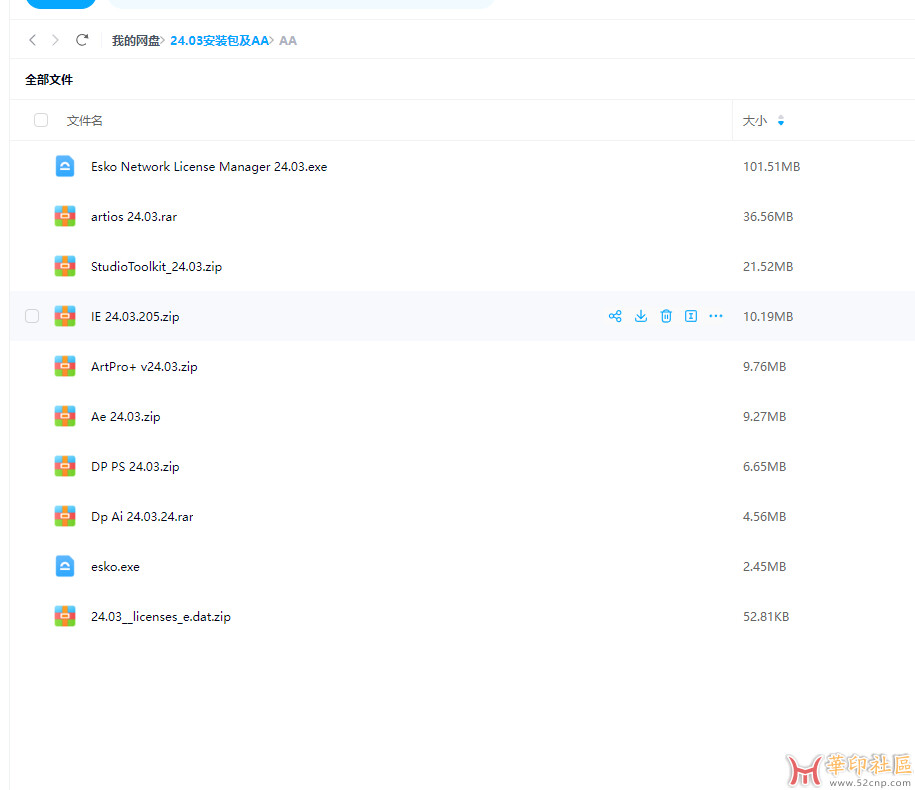Click the 2.45MB size value
The image size is (915, 790).
pyautogui.click(x=764, y=567)
